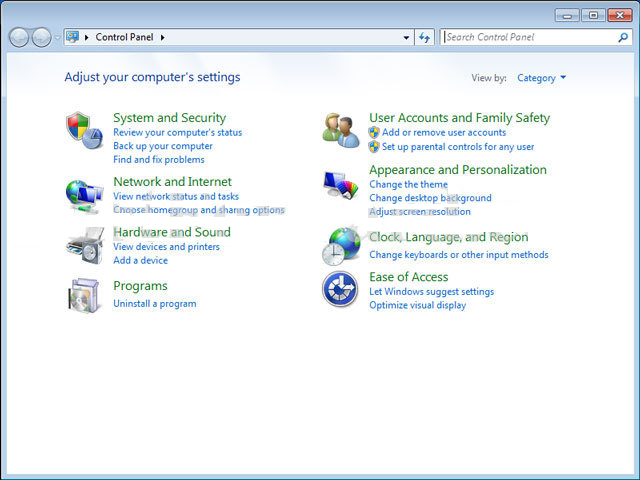Expand arrow after Control Panel breadcrumb

pos(162,38)
